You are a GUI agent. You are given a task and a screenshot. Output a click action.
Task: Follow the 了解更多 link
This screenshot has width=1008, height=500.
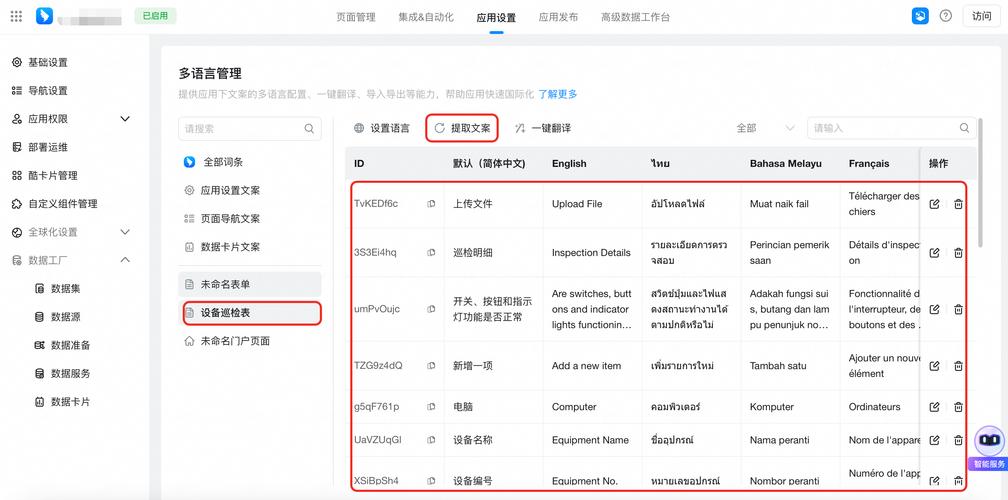tap(557, 94)
